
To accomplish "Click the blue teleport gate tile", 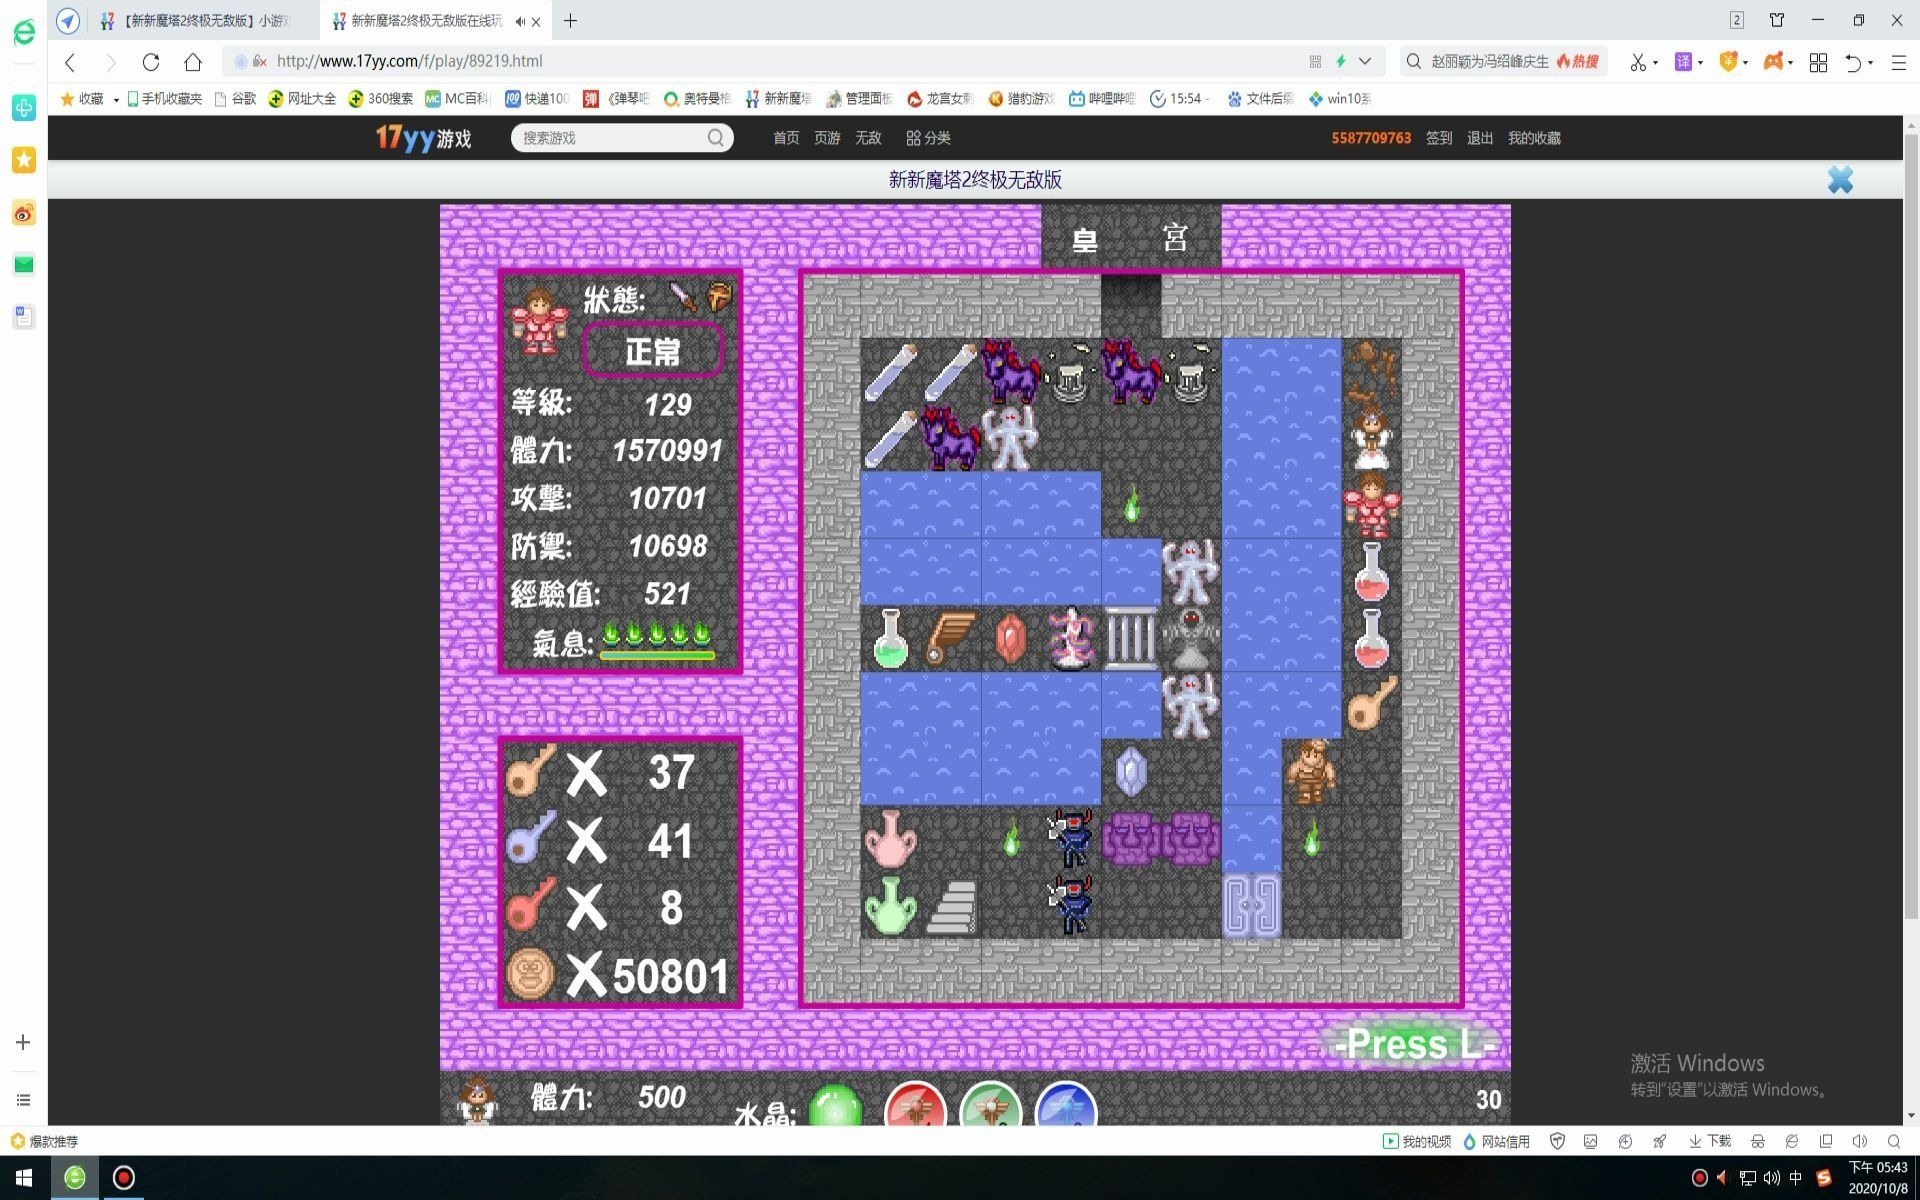I will [x=1252, y=906].
